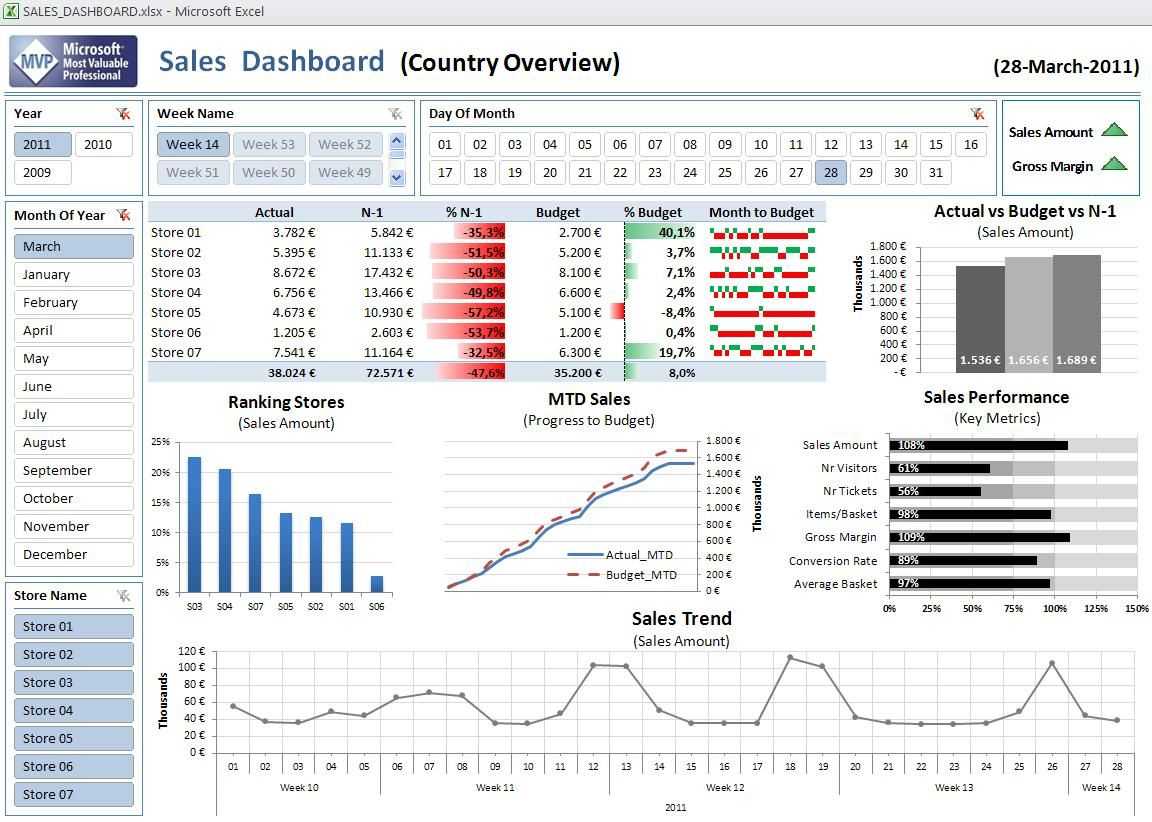Click the S03 bar in Ranking Stores

click(195, 524)
